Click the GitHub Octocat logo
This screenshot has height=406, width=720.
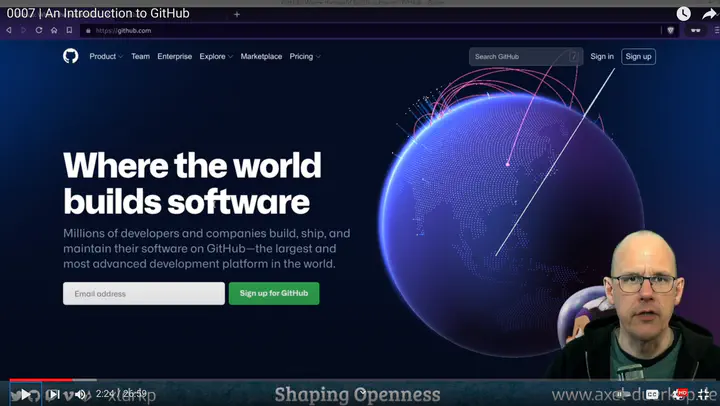point(70,56)
